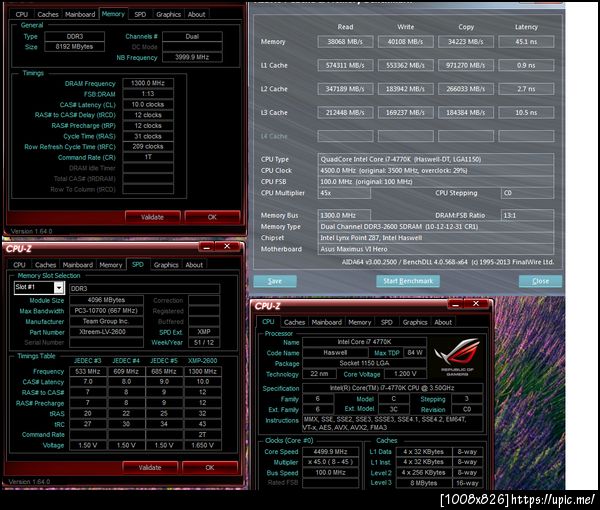Click the L2 Cache Write value 183942 MB/s
600x510 pixels.
pyautogui.click(x=406, y=89)
